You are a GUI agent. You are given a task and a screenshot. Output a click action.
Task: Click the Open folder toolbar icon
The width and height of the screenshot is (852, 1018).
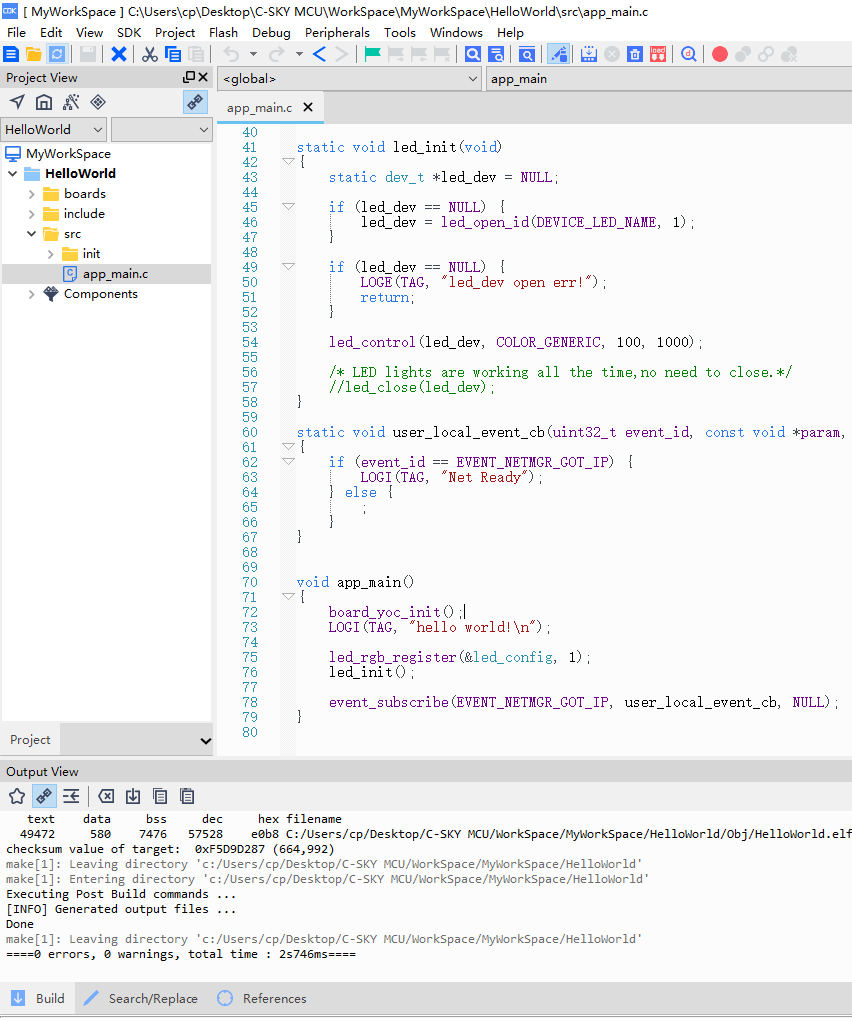34,55
